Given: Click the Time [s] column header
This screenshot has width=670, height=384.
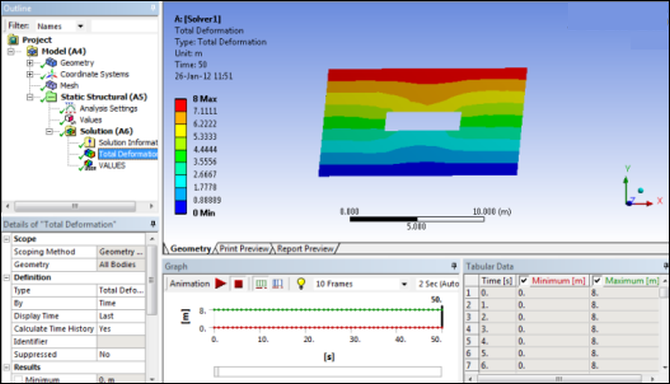Looking at the screenshot, I should (497, 281).
